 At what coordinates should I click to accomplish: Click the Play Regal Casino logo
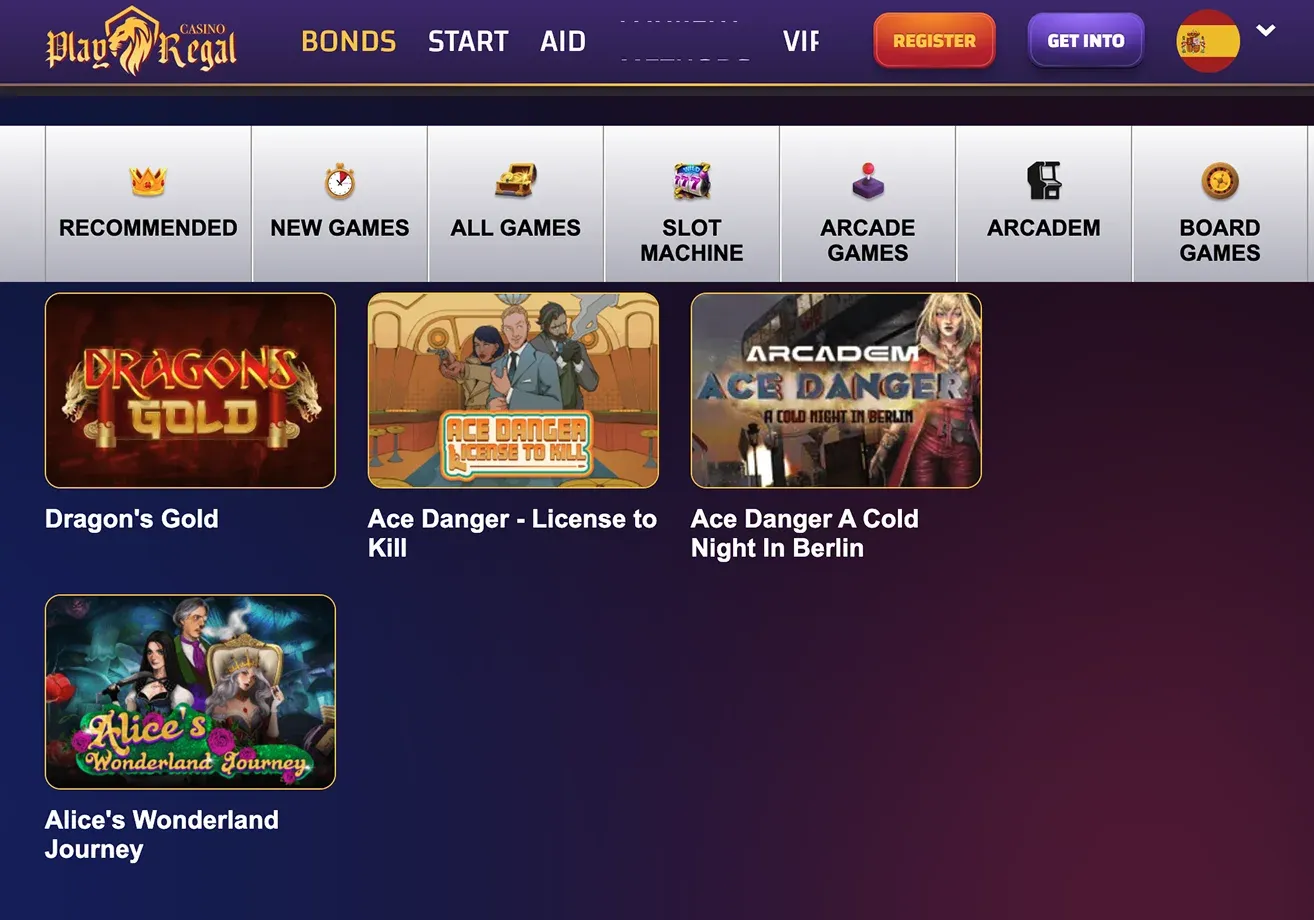[141, 41]
